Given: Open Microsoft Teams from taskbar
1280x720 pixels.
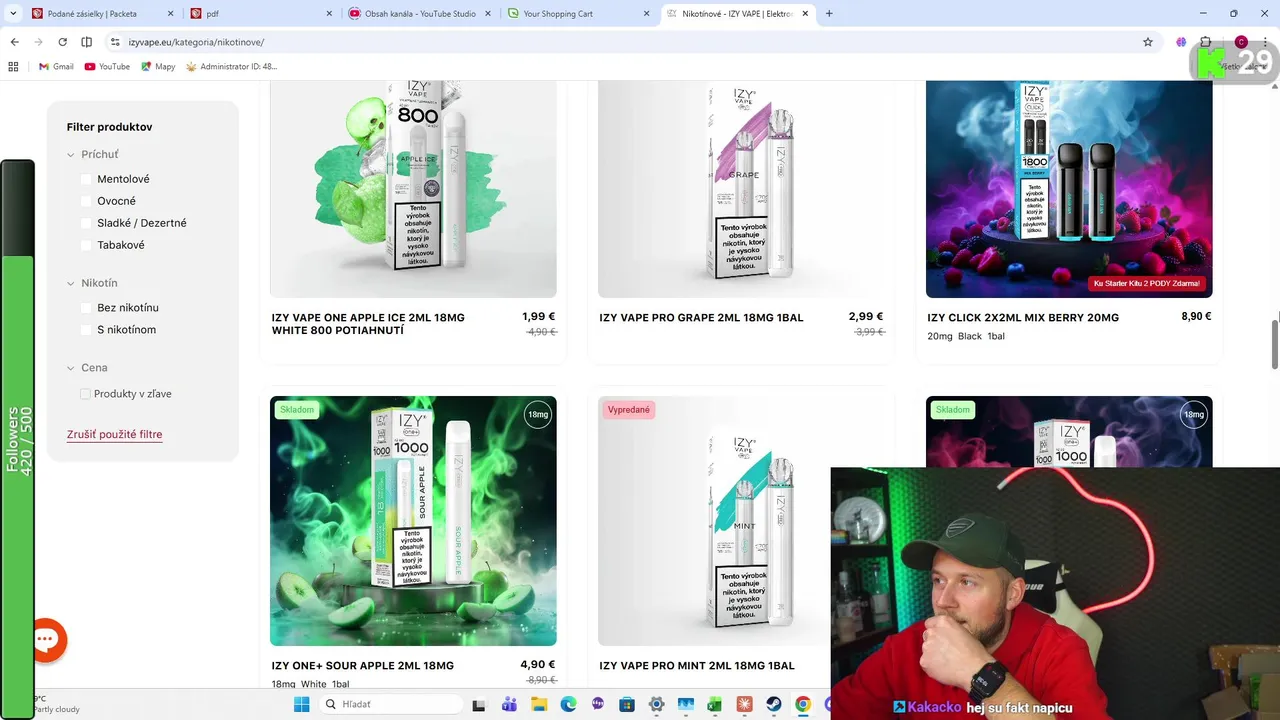Looking at the screenshot, I should click(510, 704).
